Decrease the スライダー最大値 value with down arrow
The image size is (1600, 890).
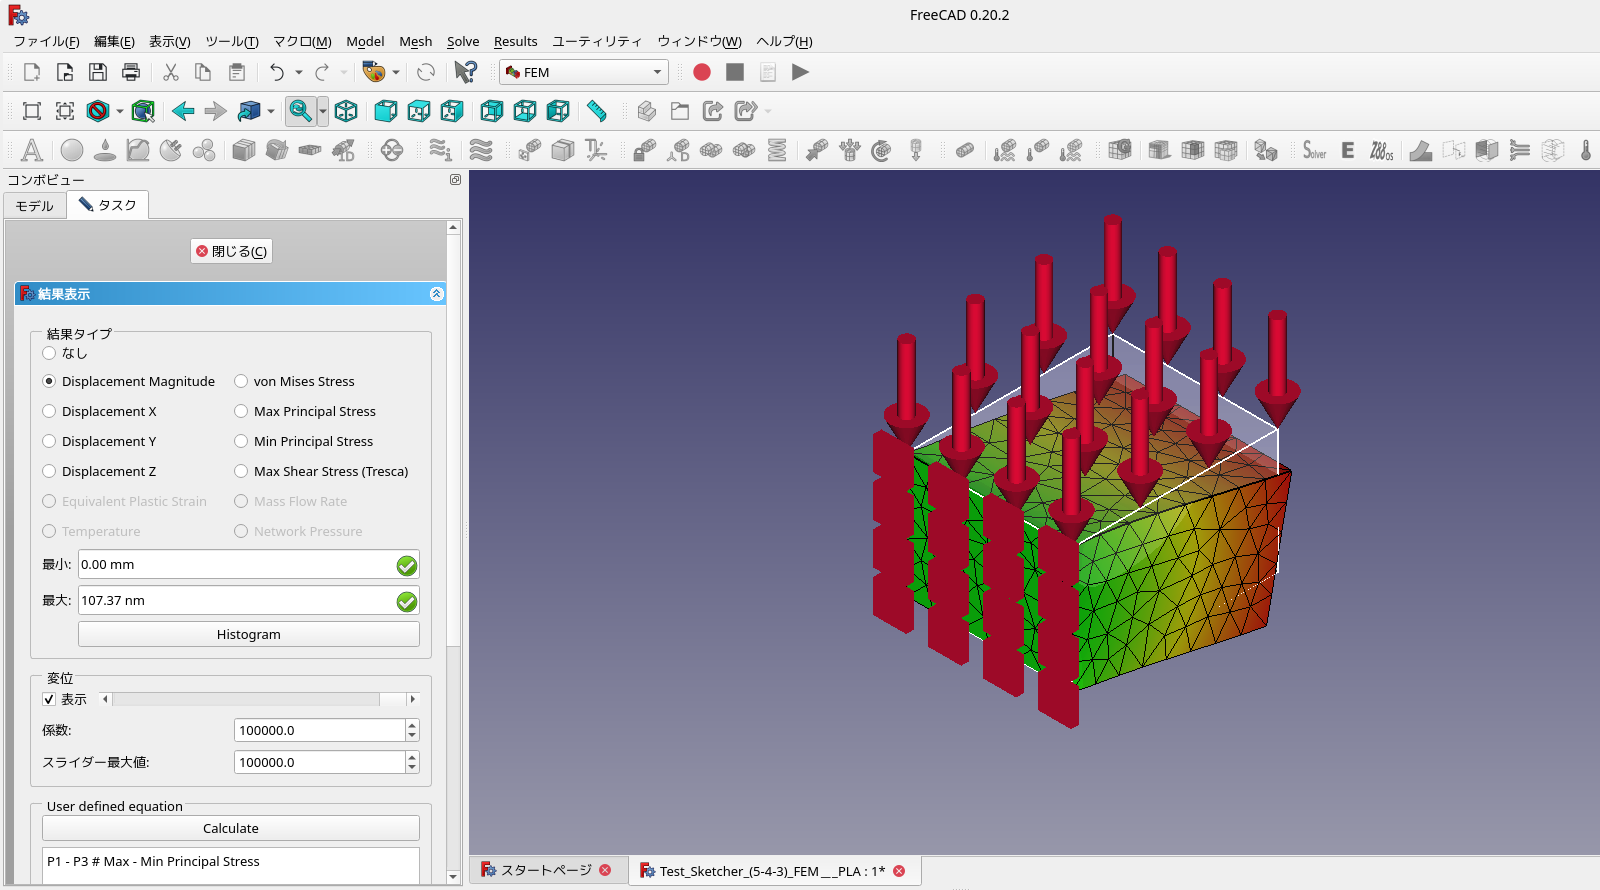click(412, 768)
